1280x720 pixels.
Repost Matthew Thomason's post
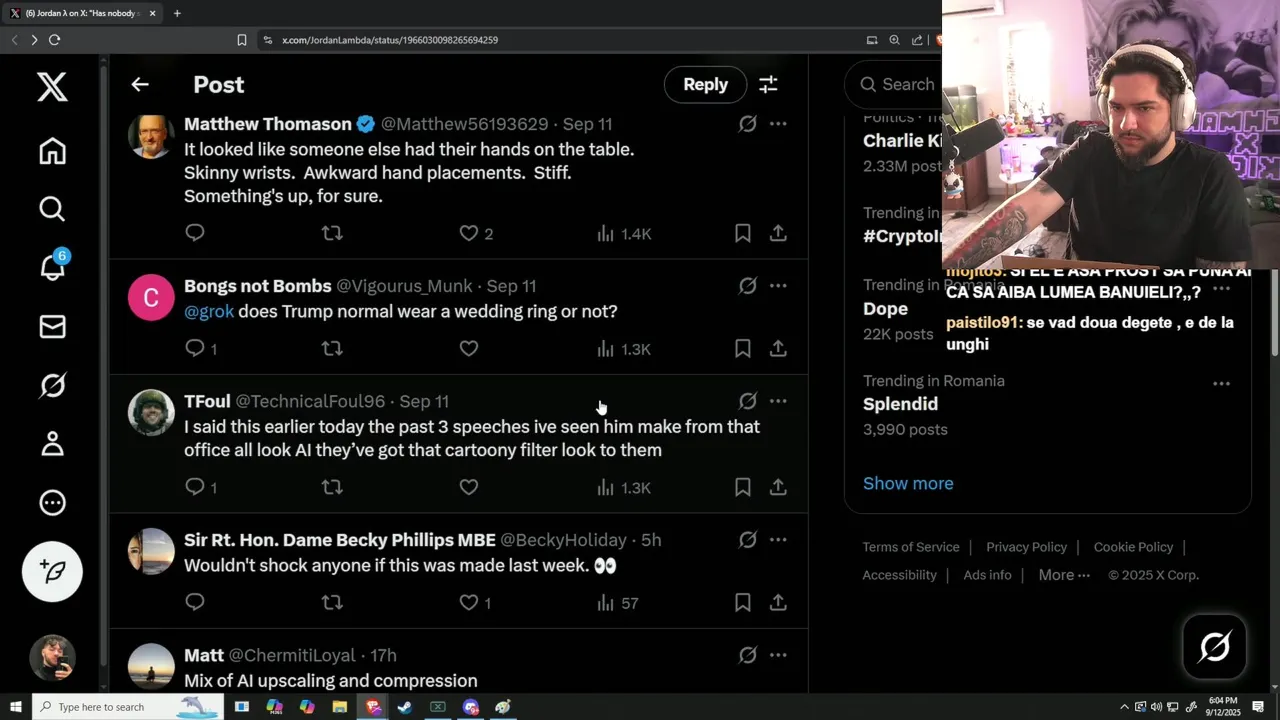coord(332,233)
